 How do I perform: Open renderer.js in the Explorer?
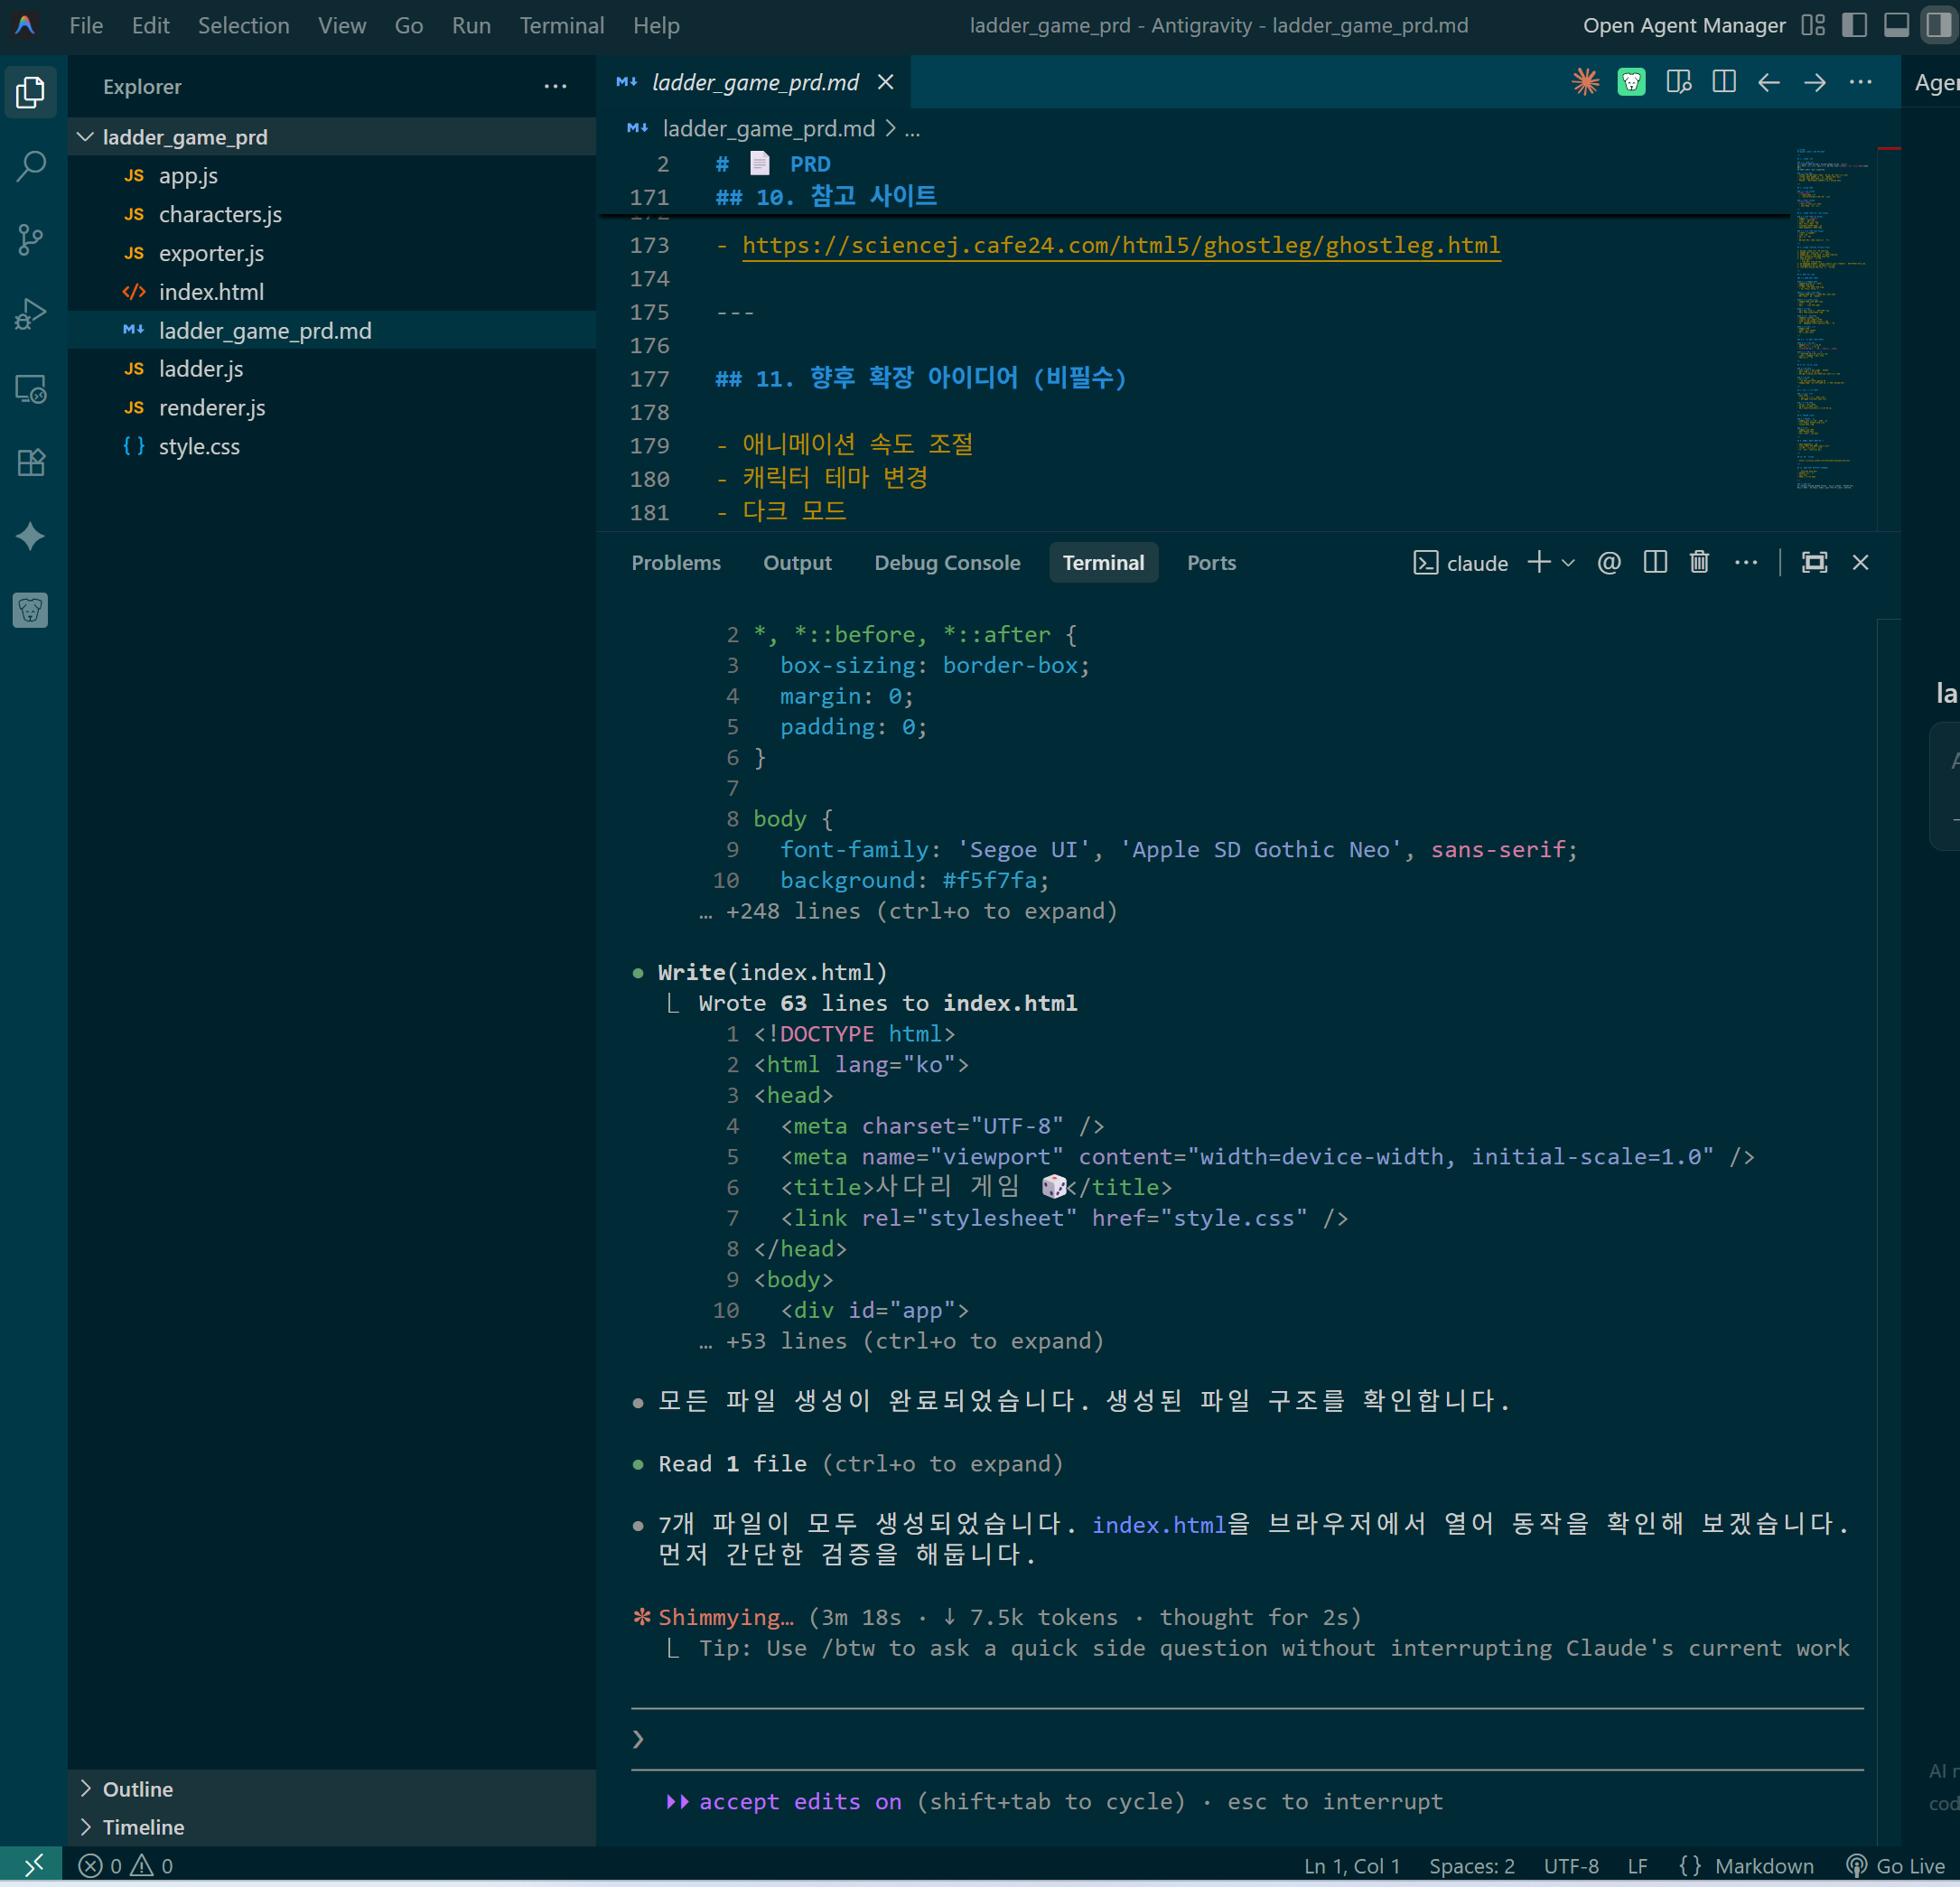(x=212, y=408)
